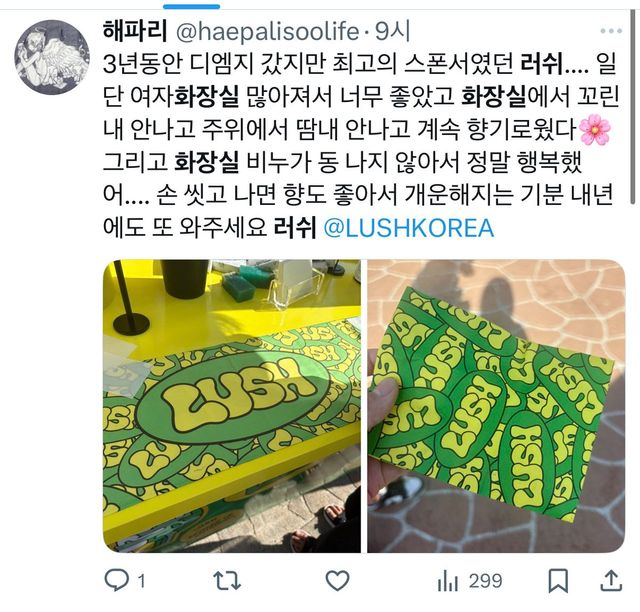The width and height of the screenshot is (640, 612).
Task: Click the 299 view count
Action: [485, 581]
